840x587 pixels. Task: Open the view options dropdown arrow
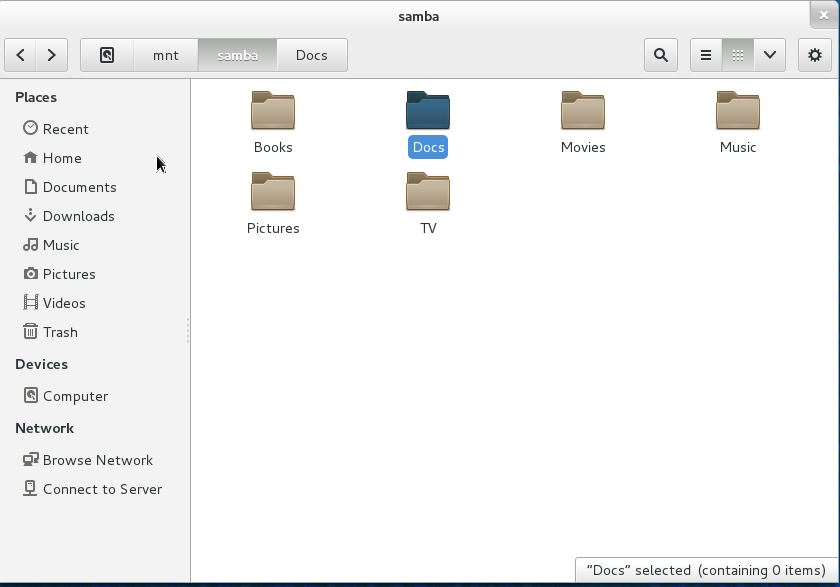[x=769, y=55]
